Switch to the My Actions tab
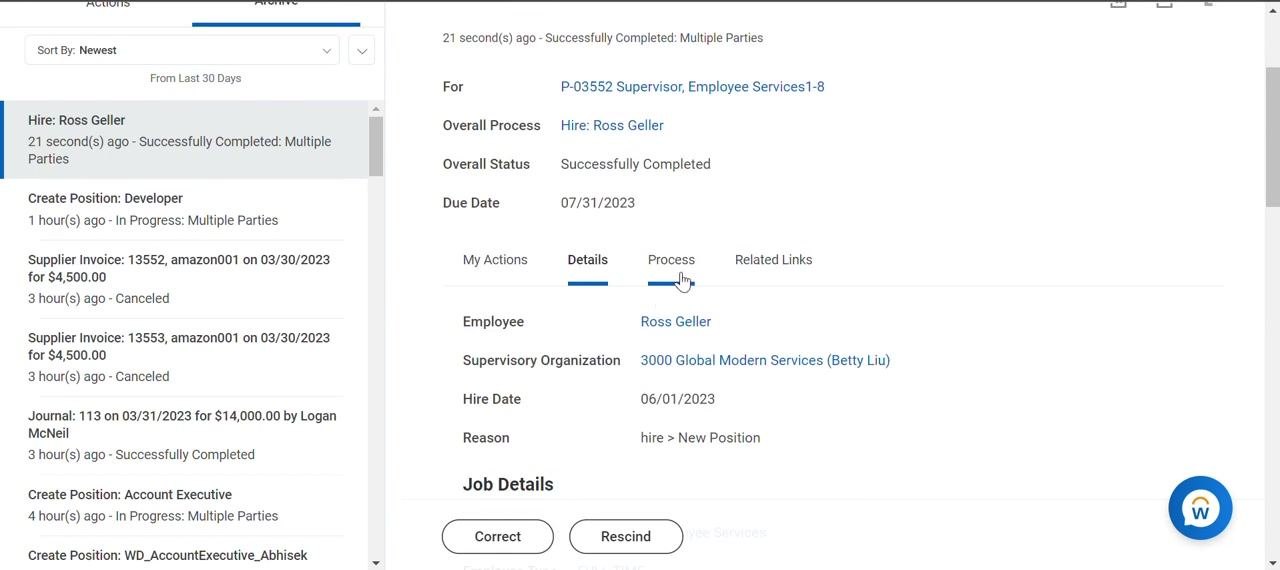Viewport: 1280px width, 570px height. tap(495, 260)
